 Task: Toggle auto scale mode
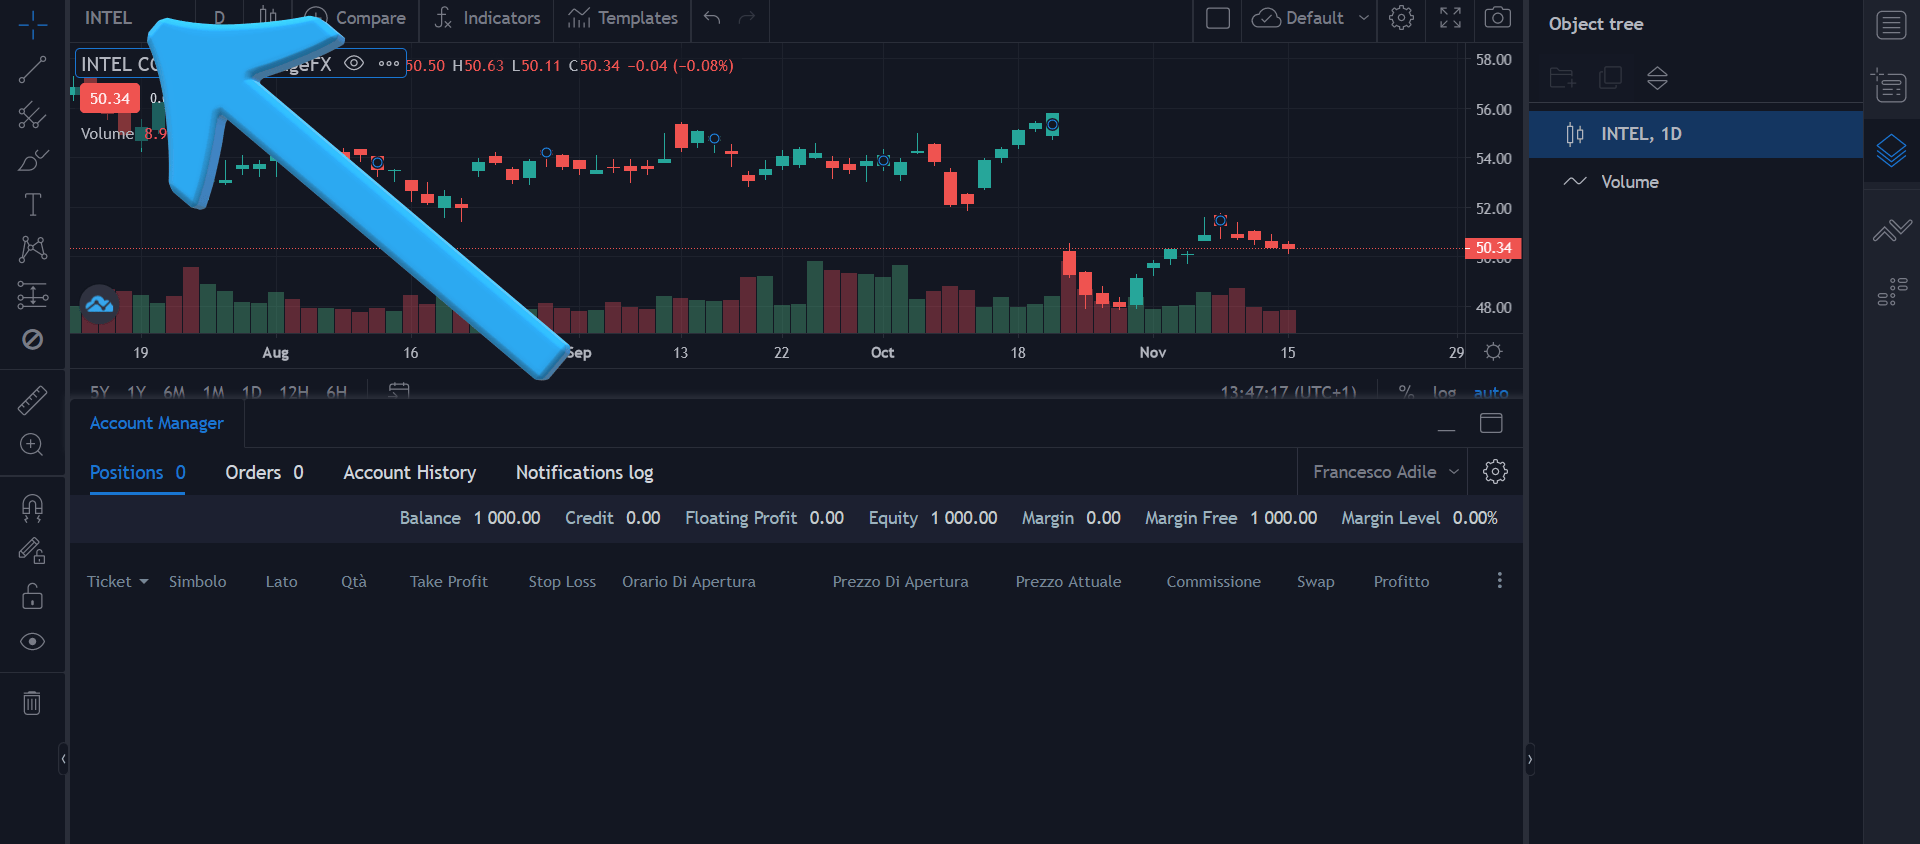pyautogui.click(x=1490, y=392)
